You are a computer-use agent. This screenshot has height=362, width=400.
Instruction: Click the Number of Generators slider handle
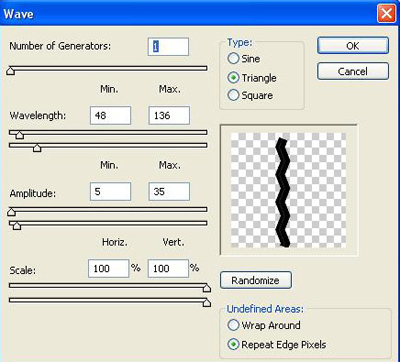(x=11, y=71)
